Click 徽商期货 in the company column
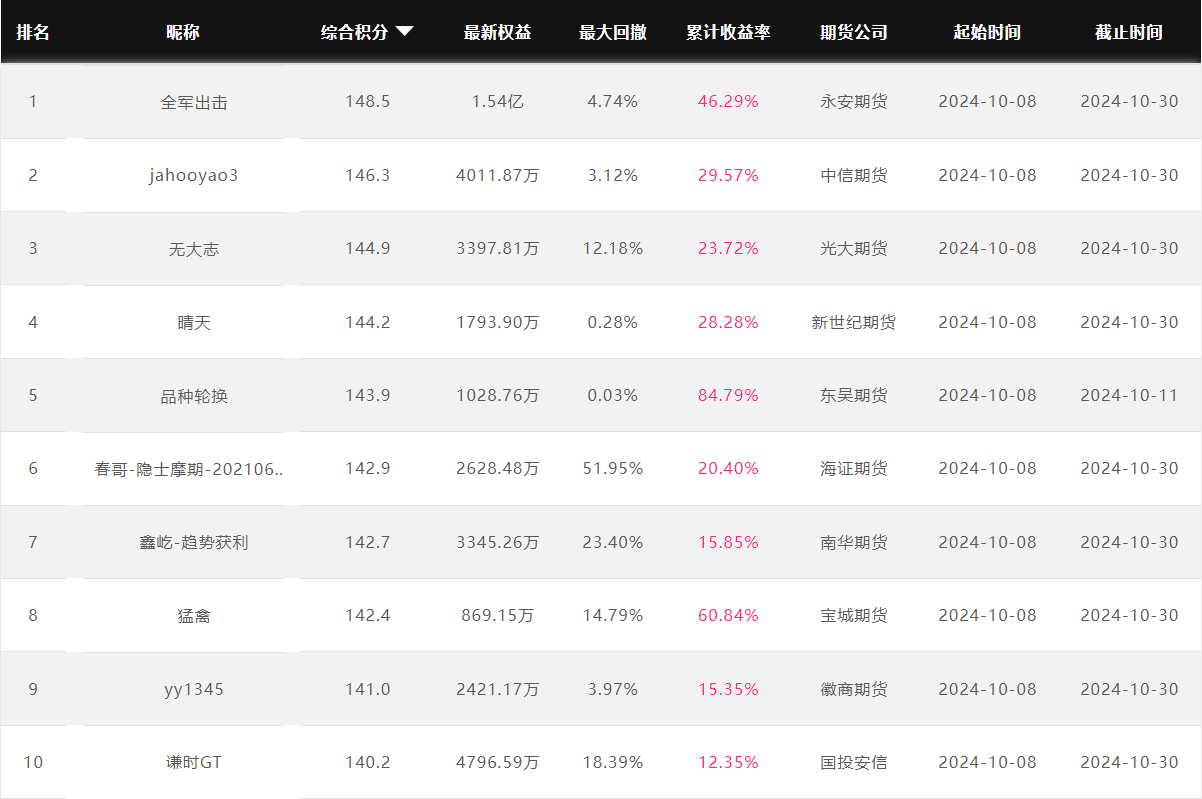Image resolution: width=1202 pixels, height=799 pixels. pos(853,689)
